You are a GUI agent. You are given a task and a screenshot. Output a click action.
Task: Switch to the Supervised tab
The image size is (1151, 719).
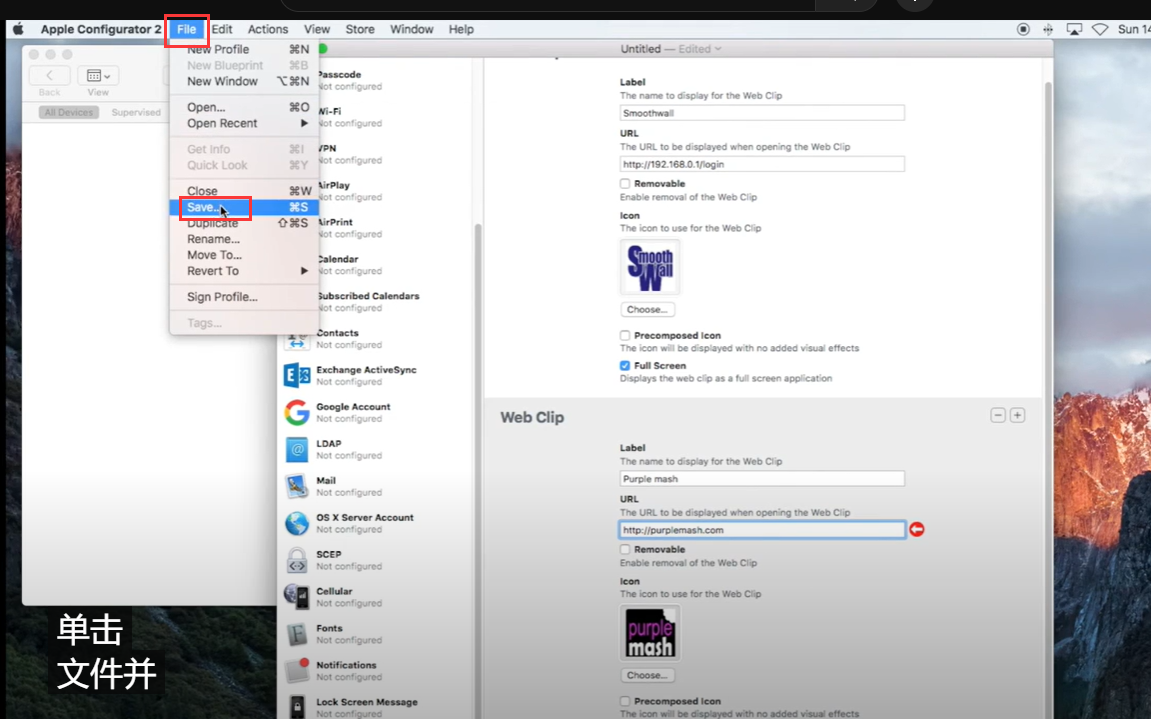[136, 112]
